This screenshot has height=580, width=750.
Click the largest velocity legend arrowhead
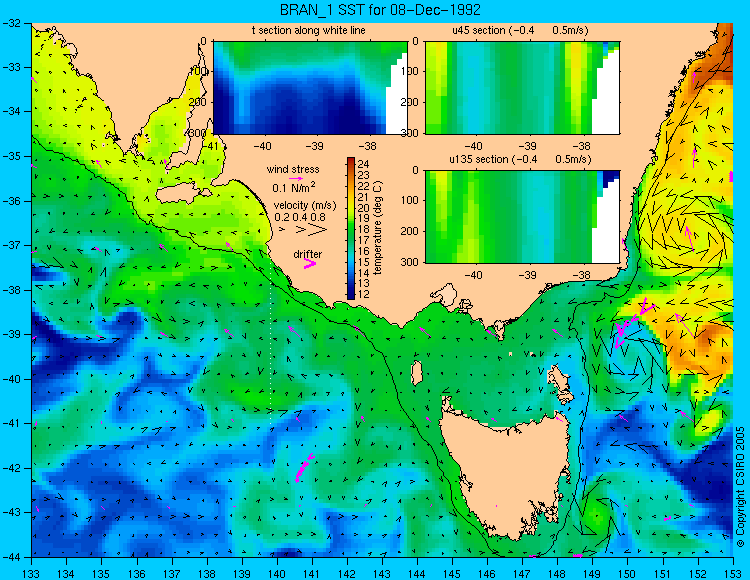point(318,230)
